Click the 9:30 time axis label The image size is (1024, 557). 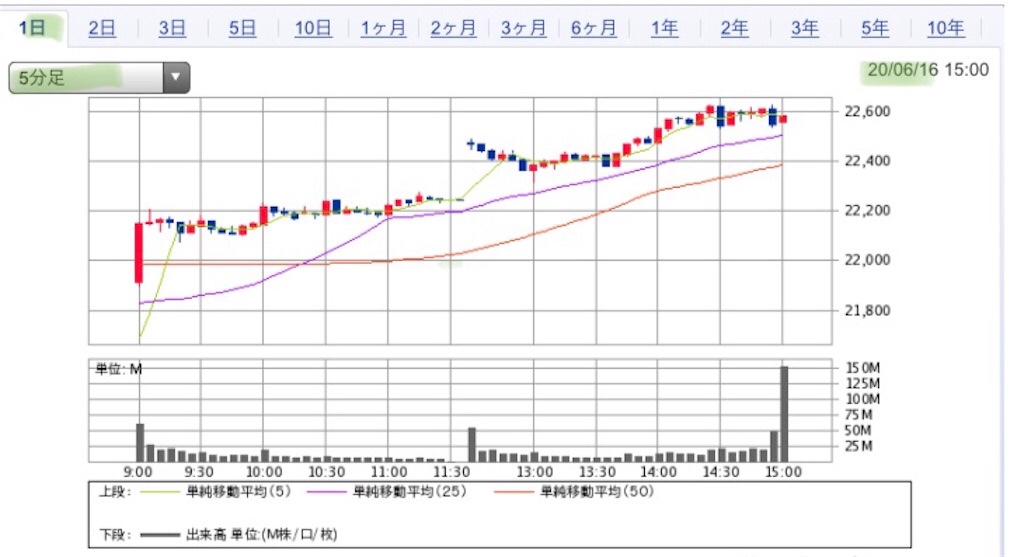(x=199, y=472)
